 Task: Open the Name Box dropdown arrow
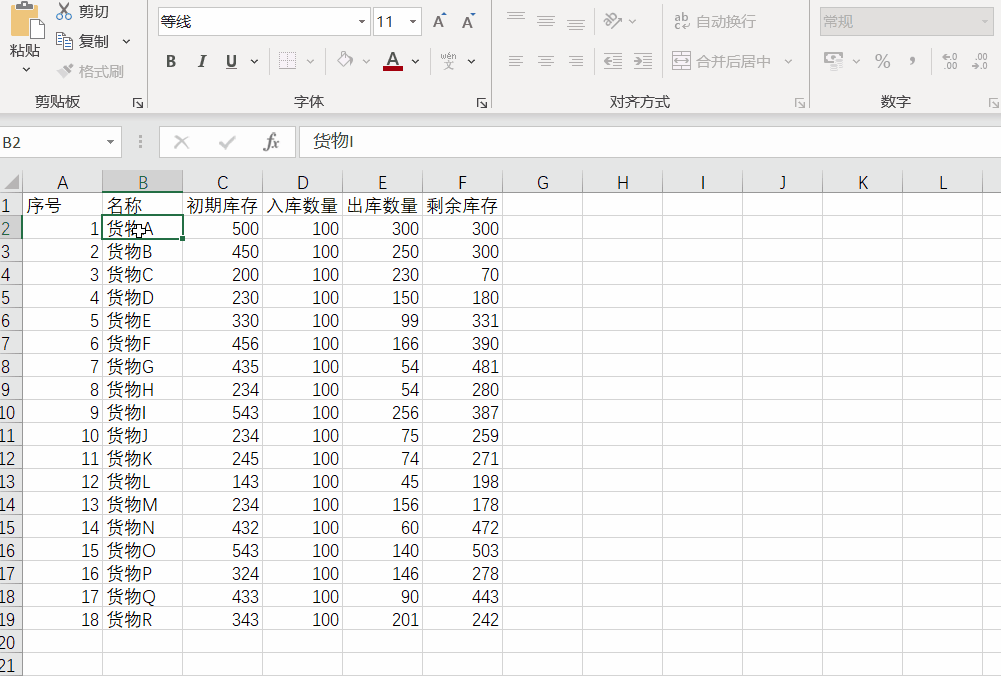tap(110, 142)
